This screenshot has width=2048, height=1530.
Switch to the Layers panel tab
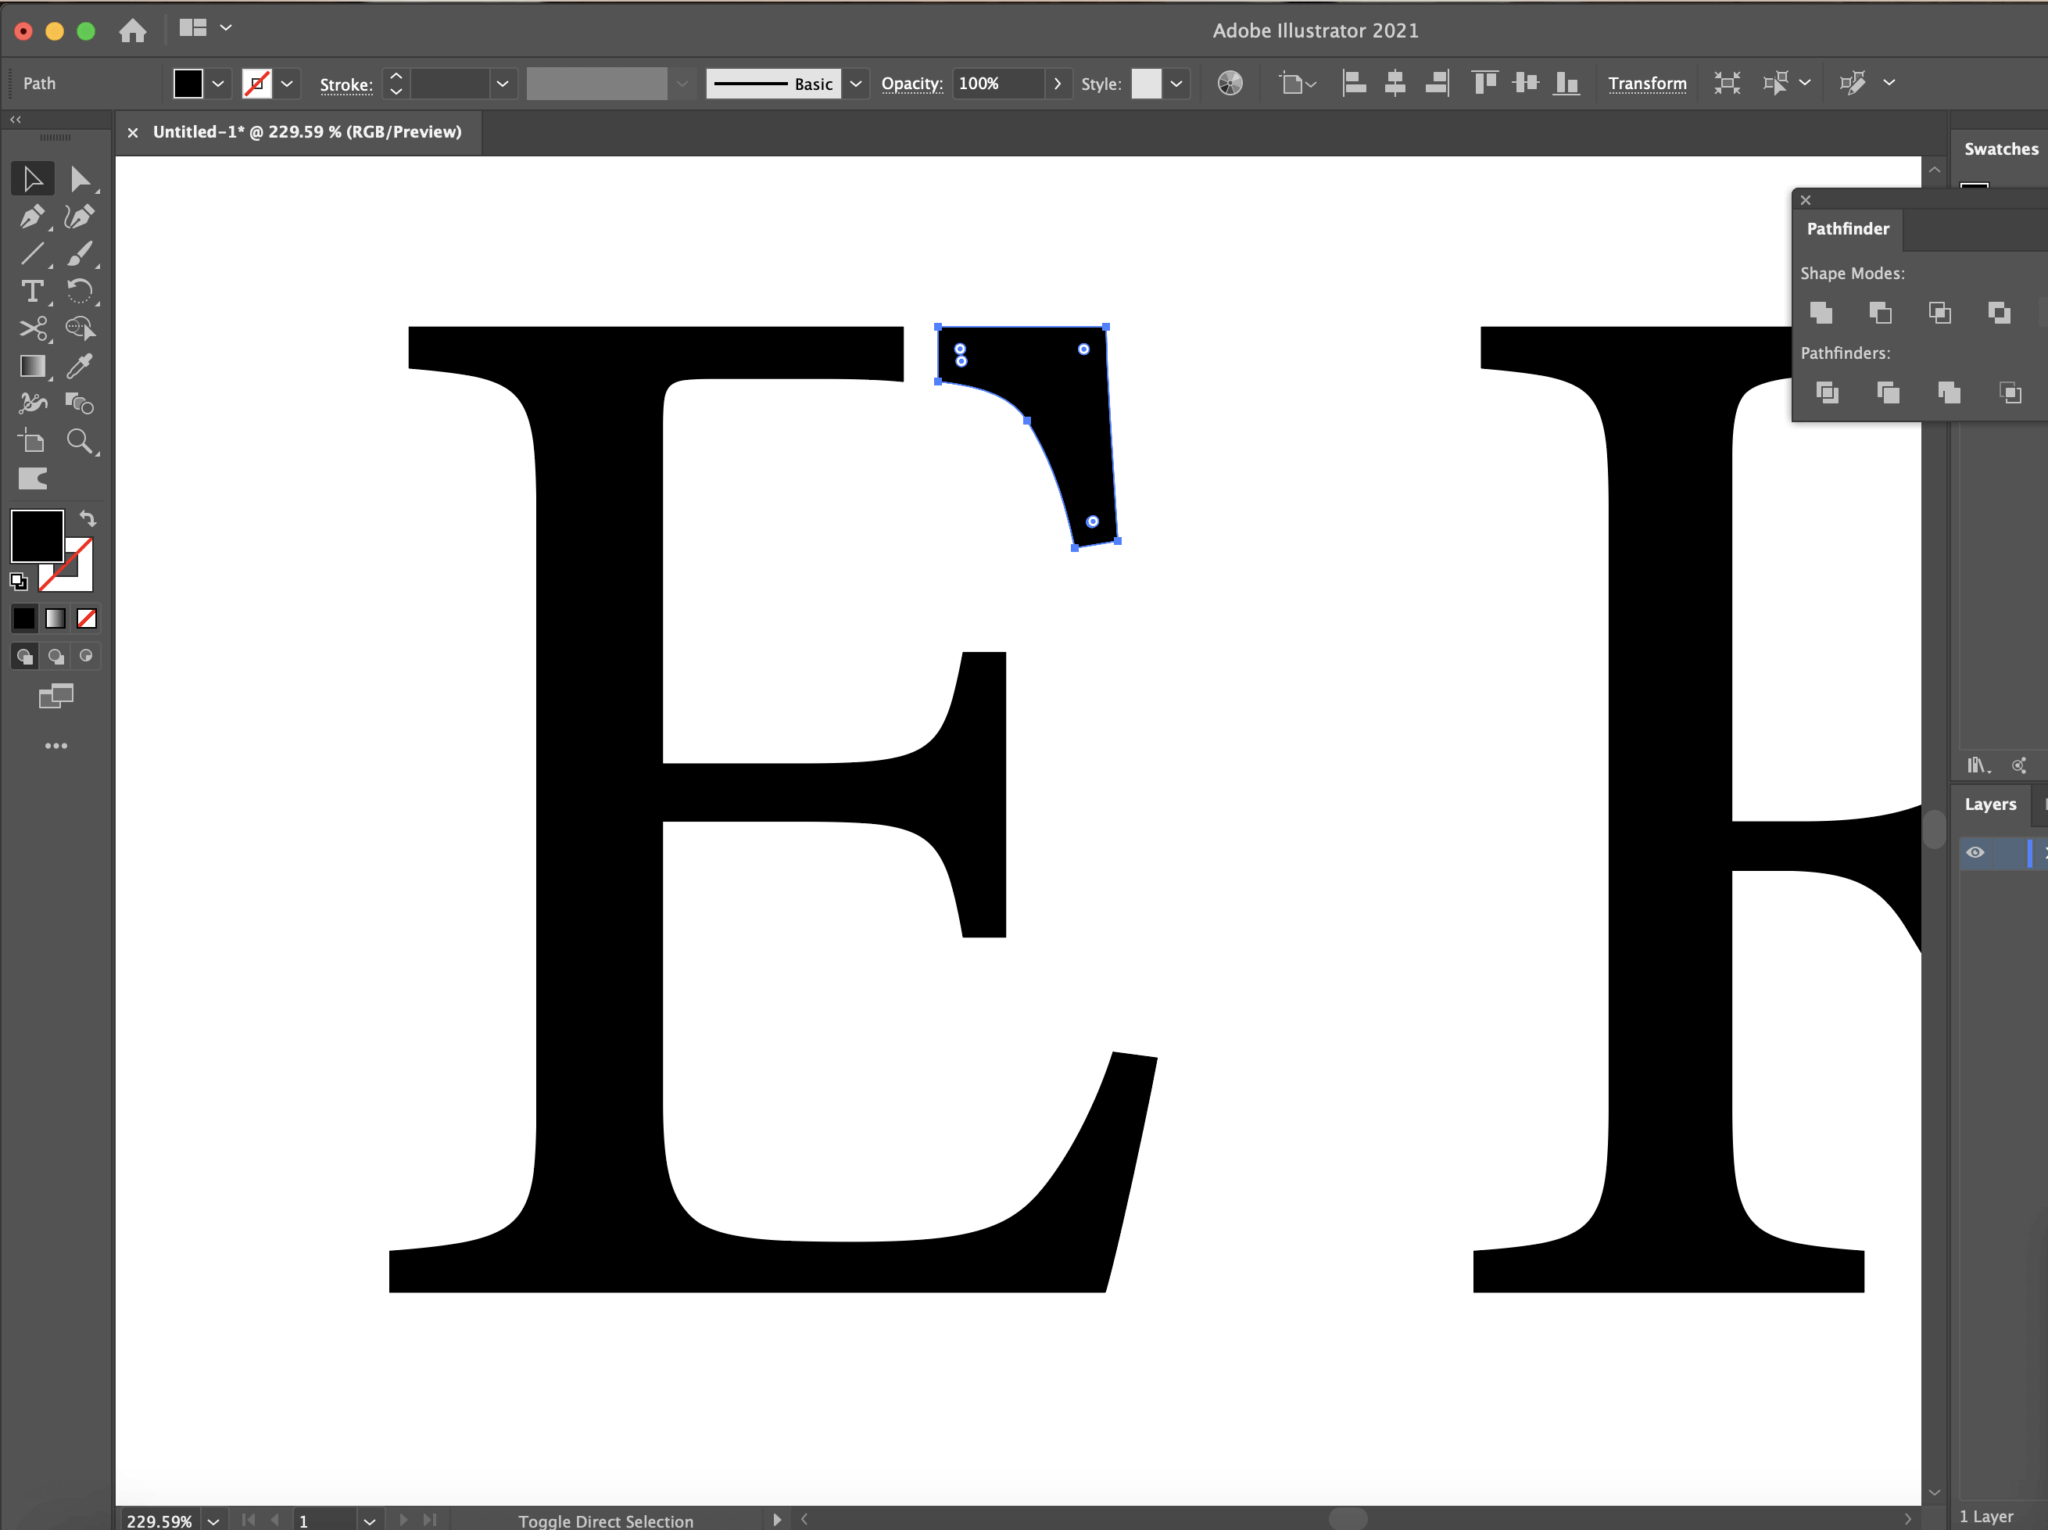click(1989, 803)
